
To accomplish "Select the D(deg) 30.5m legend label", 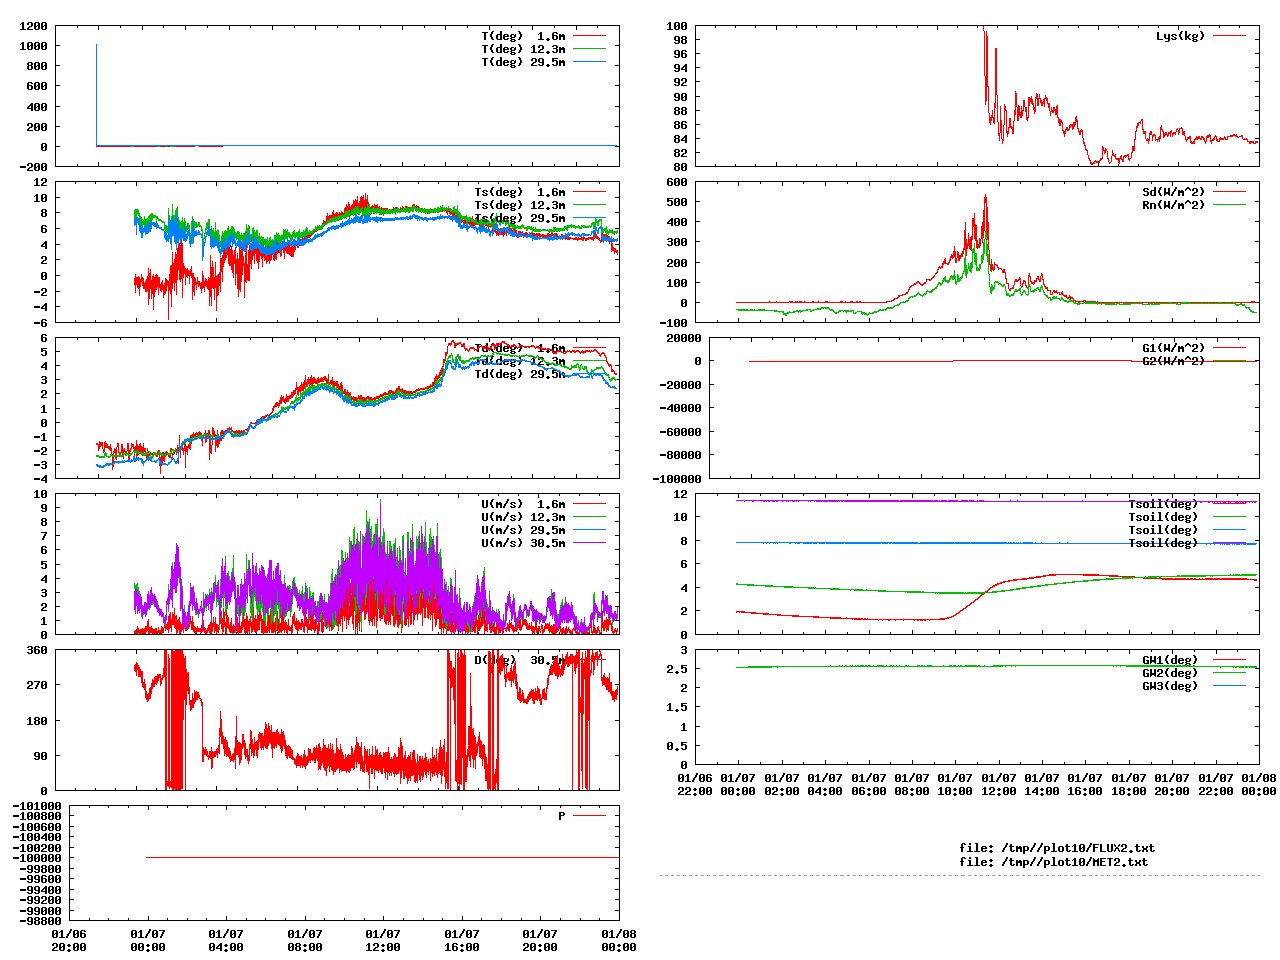I will click(520, 660).
